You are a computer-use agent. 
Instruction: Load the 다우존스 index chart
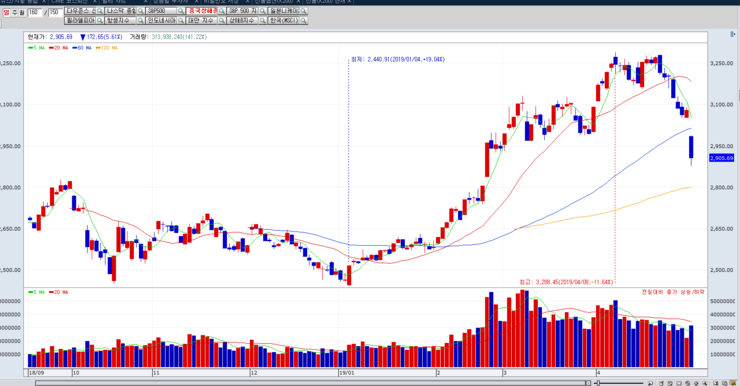click(80, 11)
